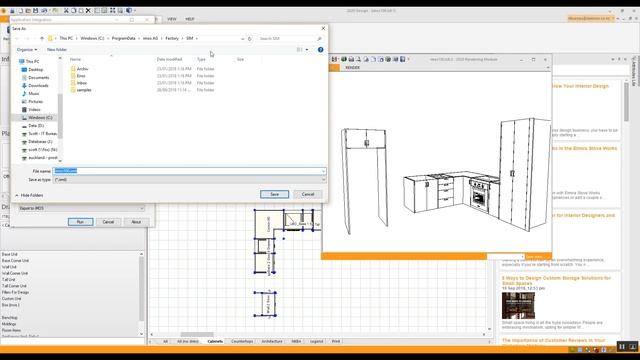Click the drawing area horizontal scrollbar thumb

tap(197, 335)
